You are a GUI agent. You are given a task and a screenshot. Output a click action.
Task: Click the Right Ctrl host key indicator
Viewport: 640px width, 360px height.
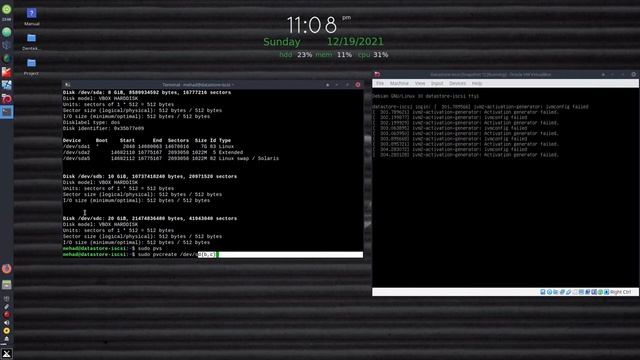pyautogui.click(x=620, y=292)
